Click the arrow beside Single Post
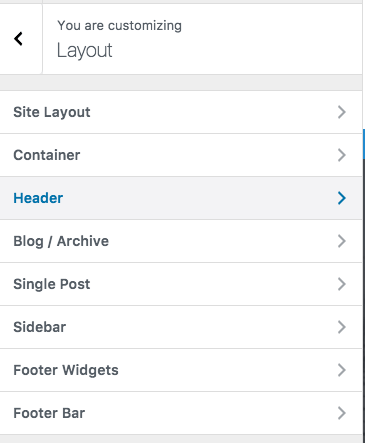Image resolution: width=365 pixels, height=443 pixels. click(342, 284)
